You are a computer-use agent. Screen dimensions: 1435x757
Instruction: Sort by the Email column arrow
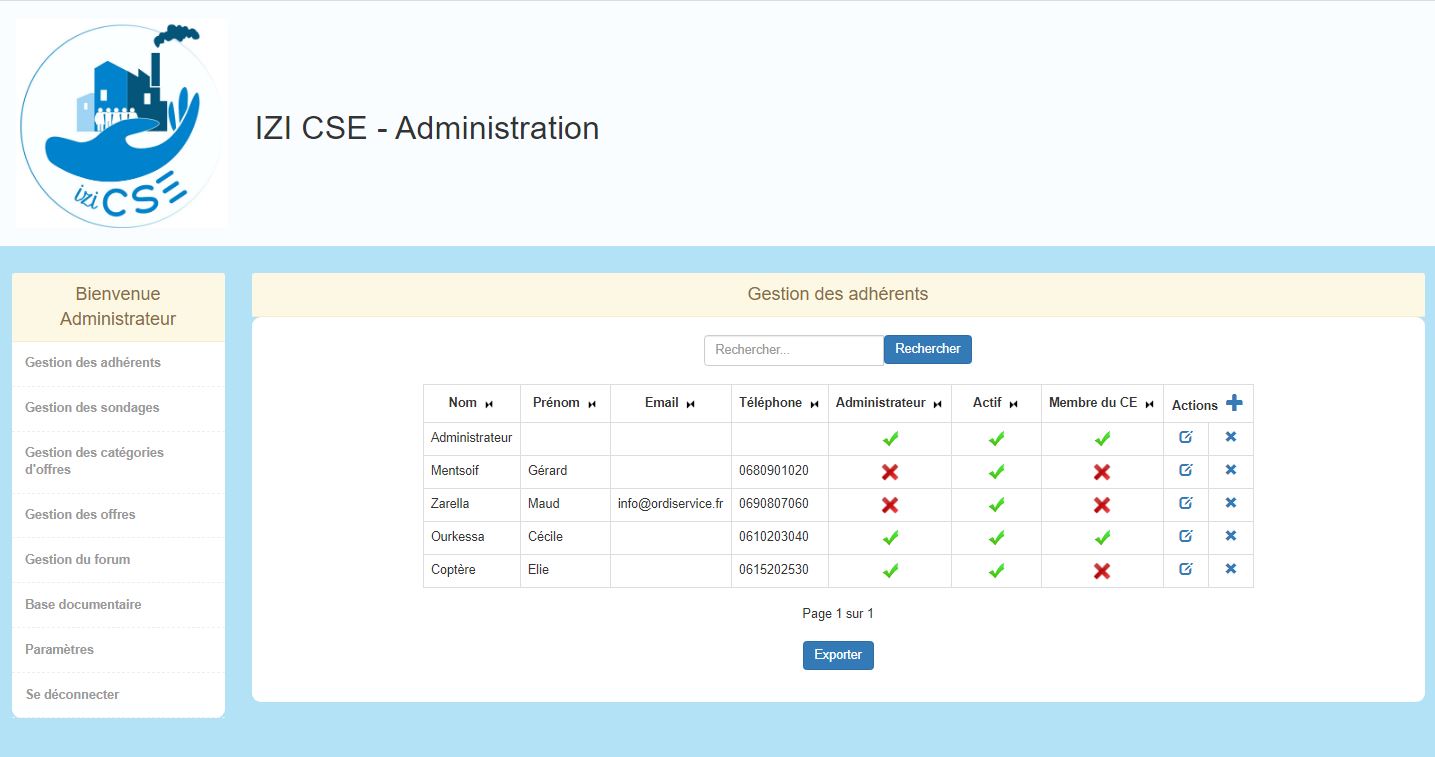point(690,404)
